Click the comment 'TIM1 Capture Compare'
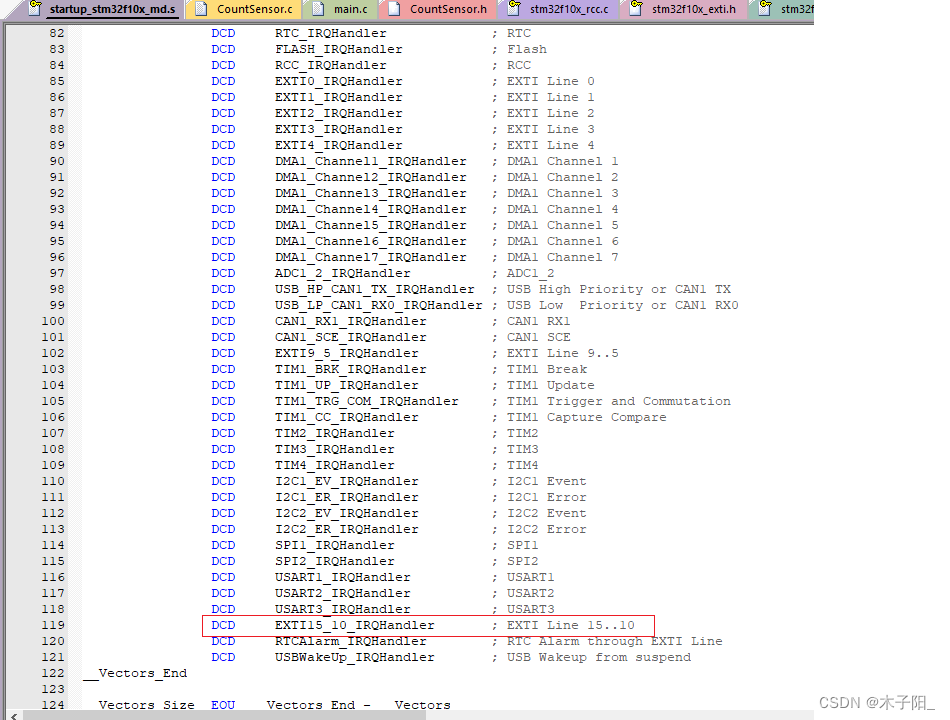950x720 pixels. click(x=586, y=418)
